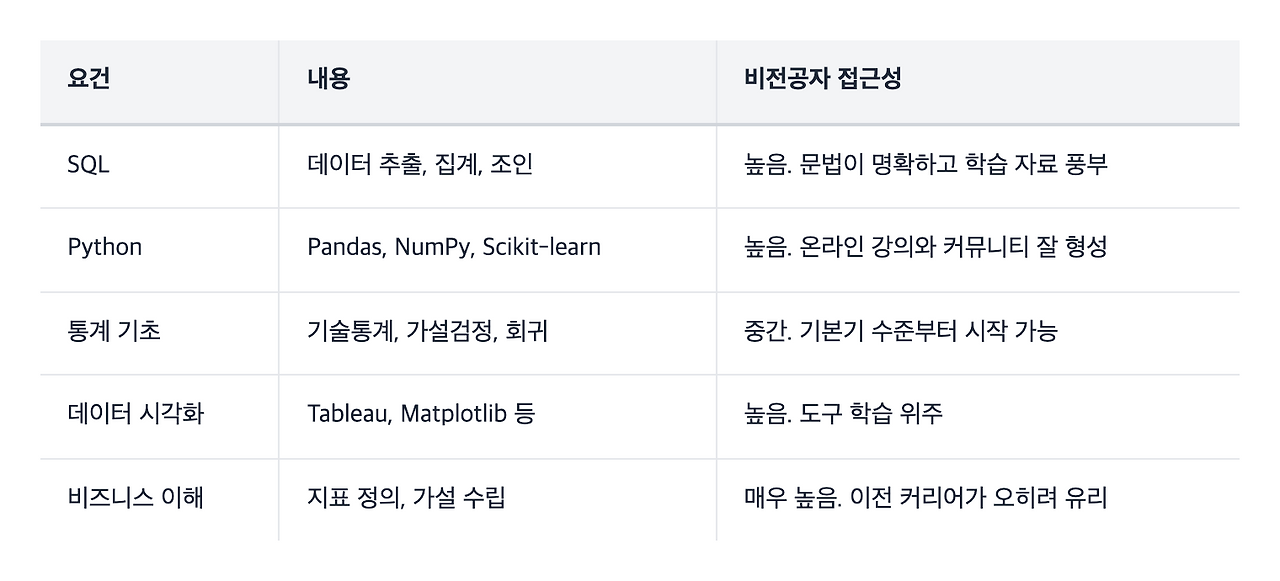1280x581 pixels.
Task: Select the Tableau, Matplotlib 등 cell
Action: [x=498, y=416]
